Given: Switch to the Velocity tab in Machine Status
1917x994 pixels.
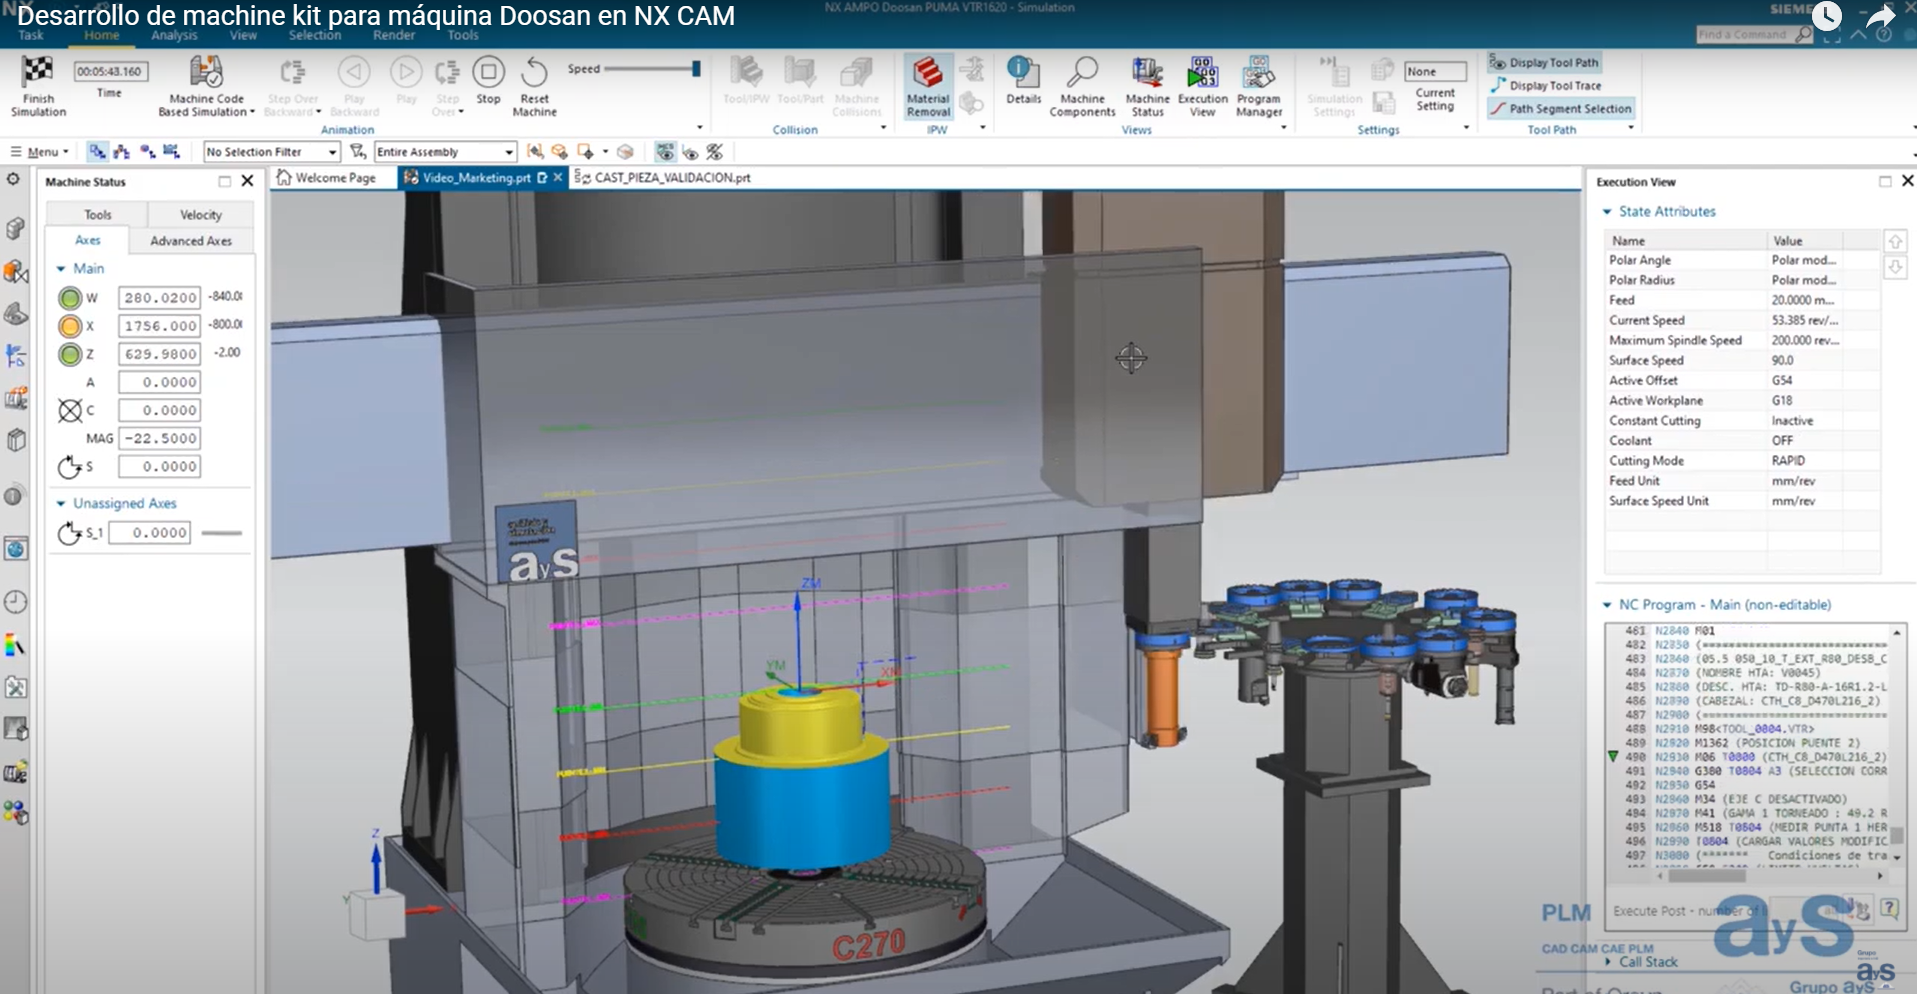Looking at the screenshot, I should (199, 213).
